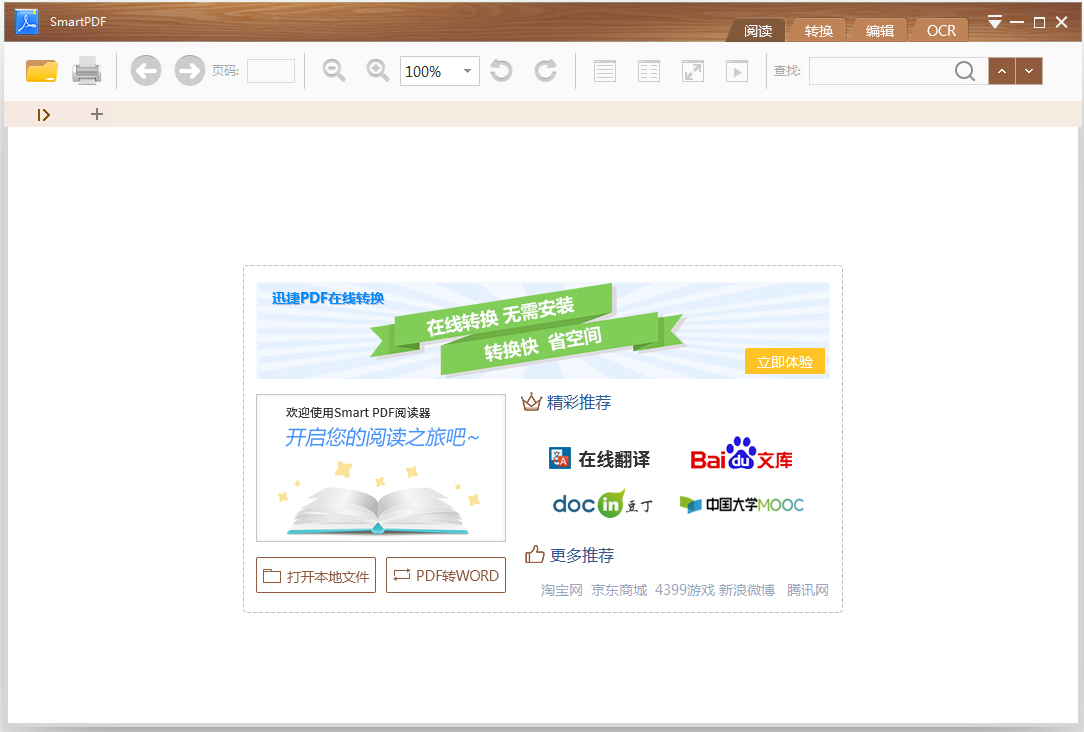Click the search magnifier icon
Screen dimensions: 1084x732
coord(964,71)
